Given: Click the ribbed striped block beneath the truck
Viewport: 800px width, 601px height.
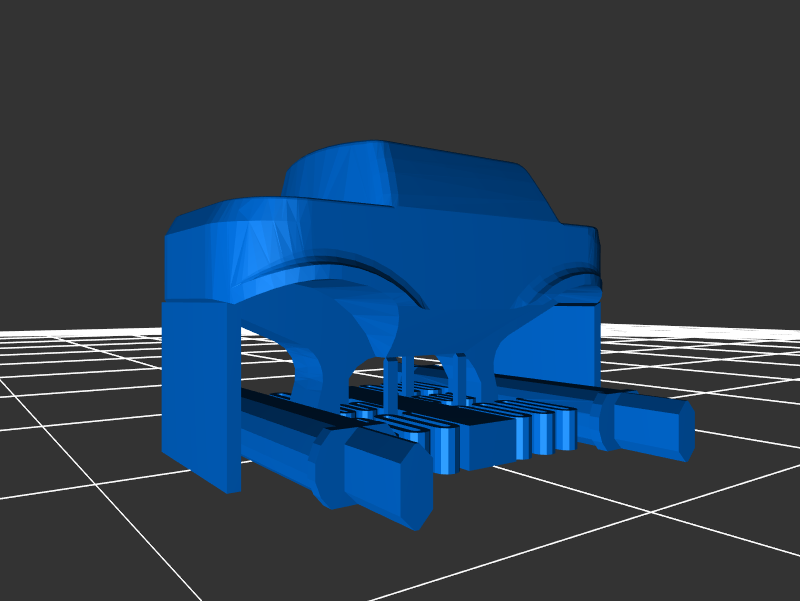Looking at the screenshot, I should [500, 430].
